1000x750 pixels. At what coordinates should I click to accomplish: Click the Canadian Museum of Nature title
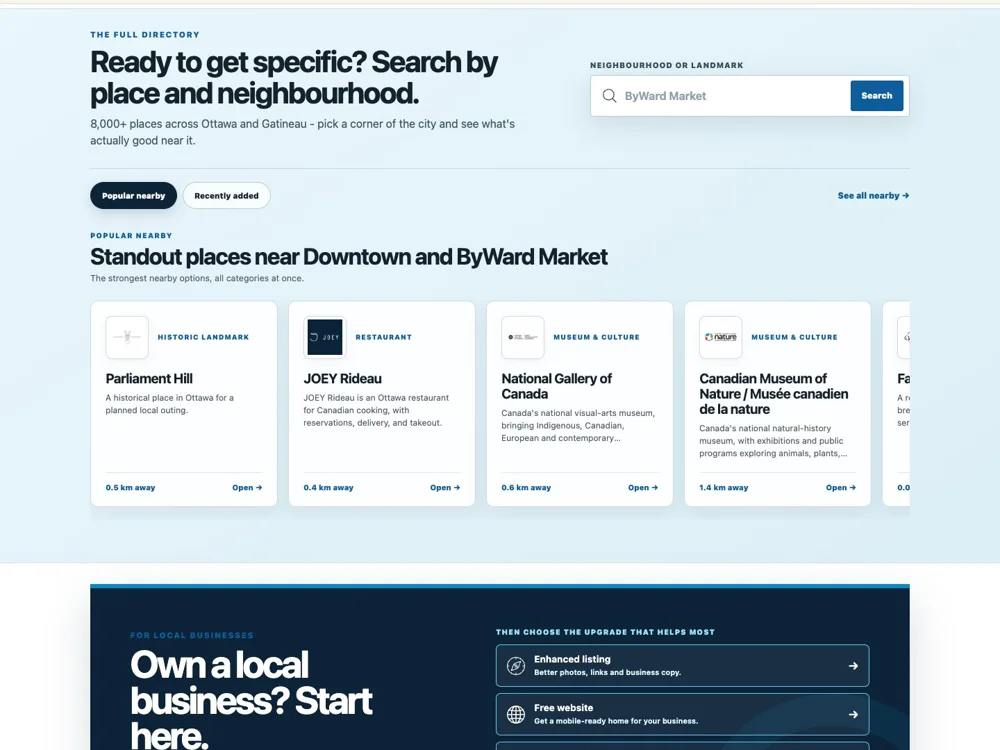click(774, 394)
